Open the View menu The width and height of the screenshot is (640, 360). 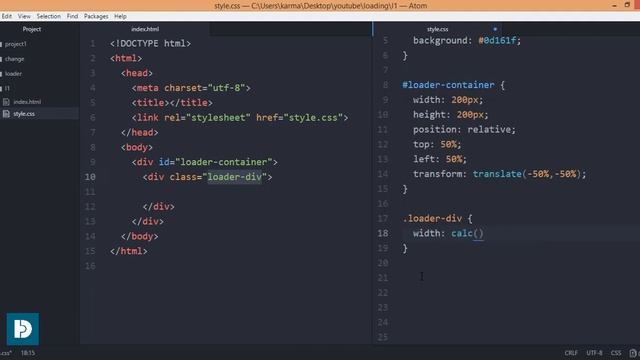[x=24, y=16]
